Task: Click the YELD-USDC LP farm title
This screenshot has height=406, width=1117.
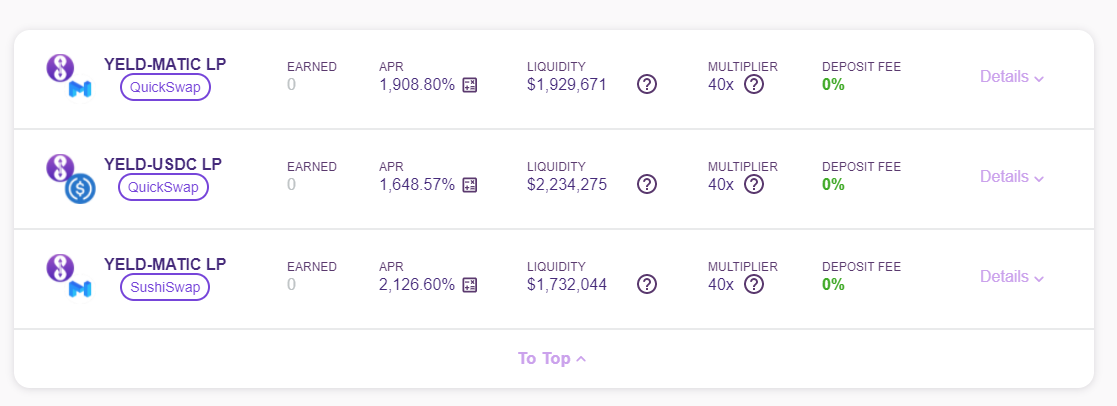Action: 163,165
